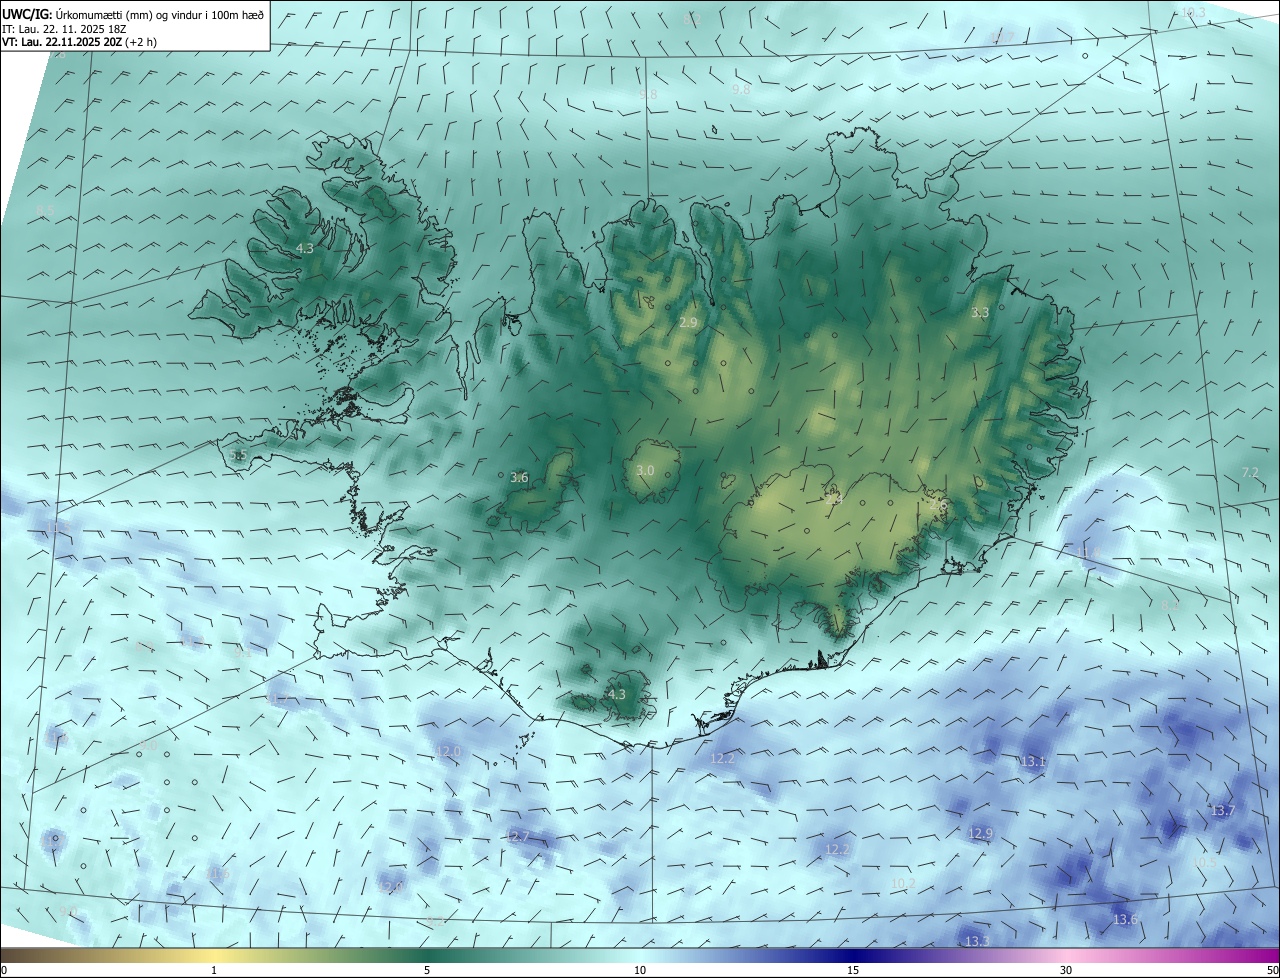Click the 1 tick label on the color scale
Screen dimensions: 1280x978
(214, 970)
